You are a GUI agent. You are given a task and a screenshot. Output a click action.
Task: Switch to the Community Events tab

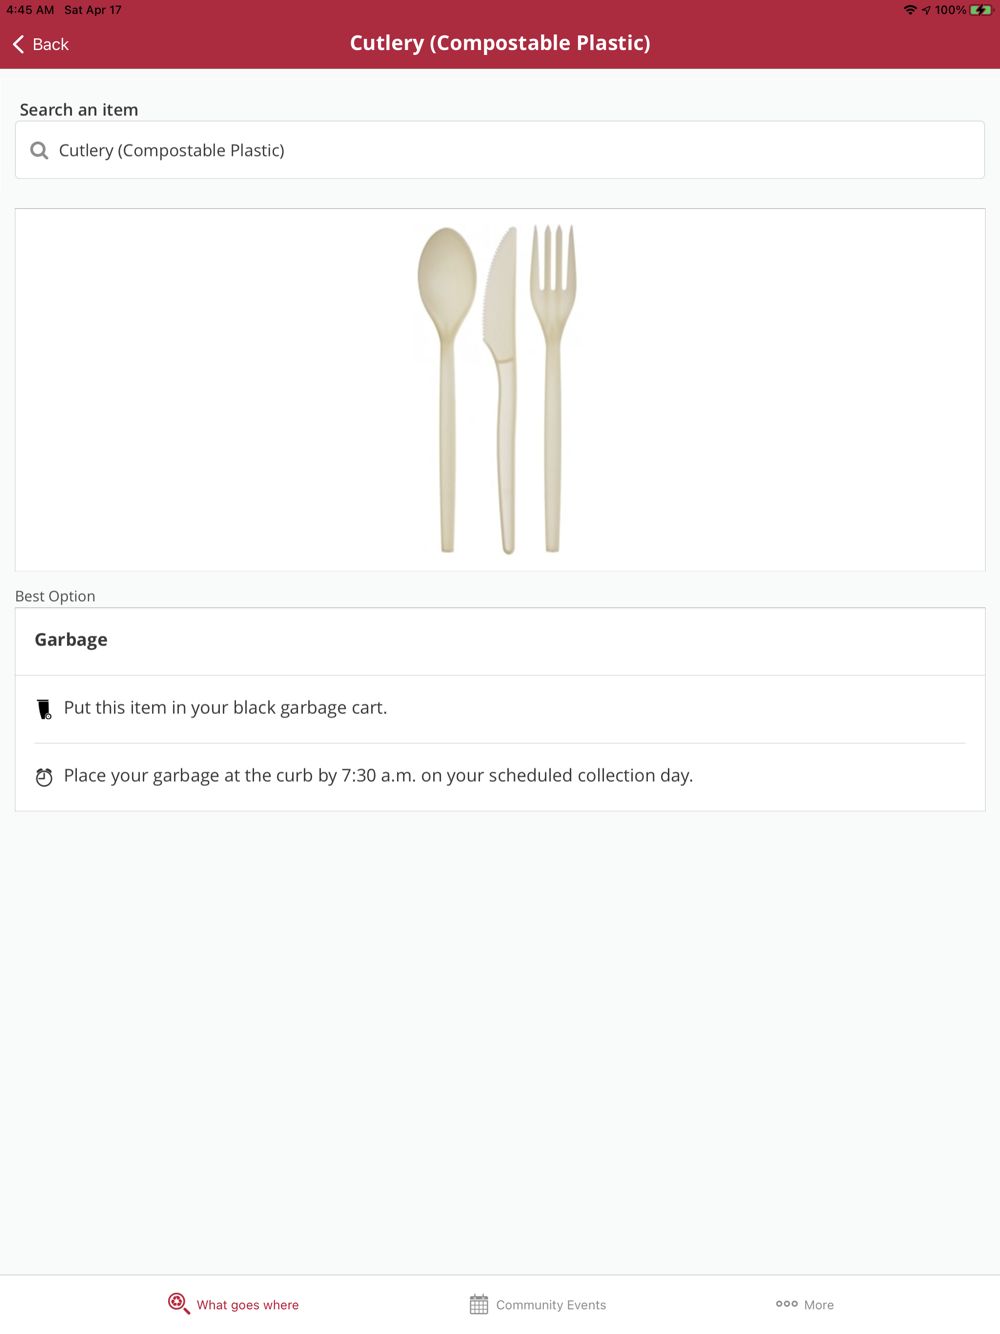(x=538, y=1304)
